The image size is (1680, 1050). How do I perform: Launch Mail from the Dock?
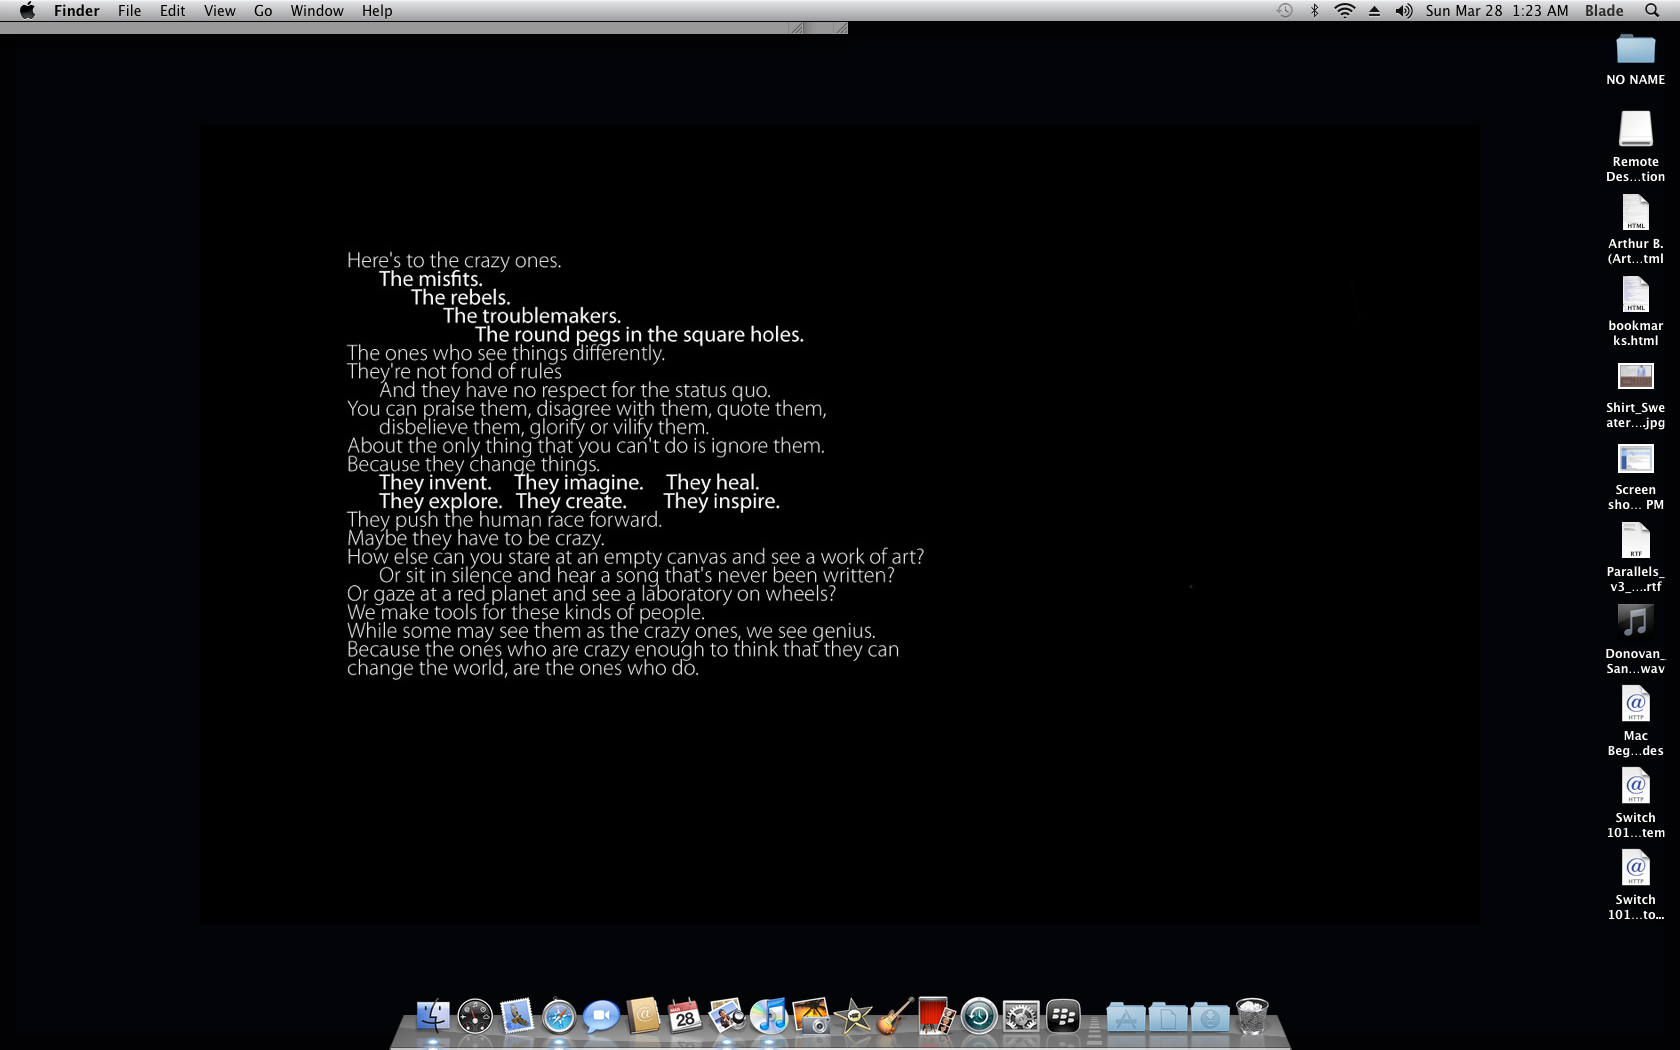[517, 1016]
